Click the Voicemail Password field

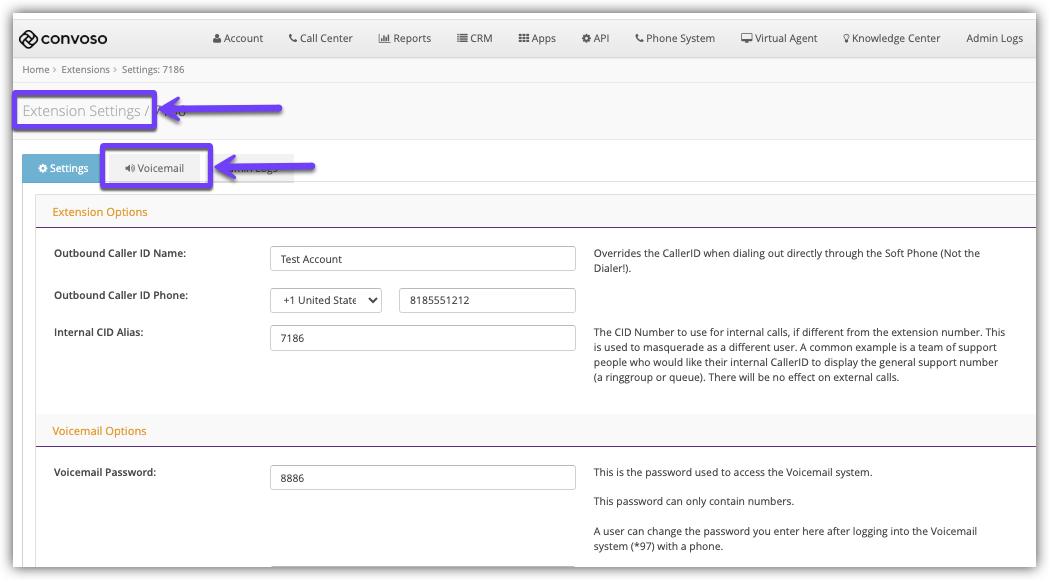click(422, 478)
